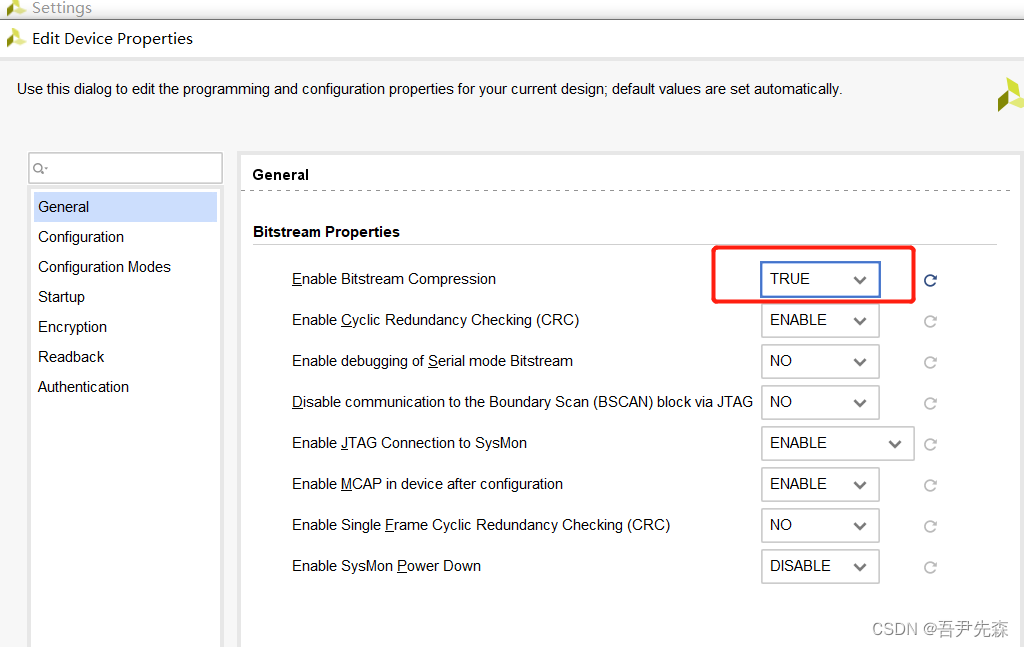Viewport: 1024px width, 647px height.
Task: Open the SysMon Power Down dropdown
Action: [820, 567]
